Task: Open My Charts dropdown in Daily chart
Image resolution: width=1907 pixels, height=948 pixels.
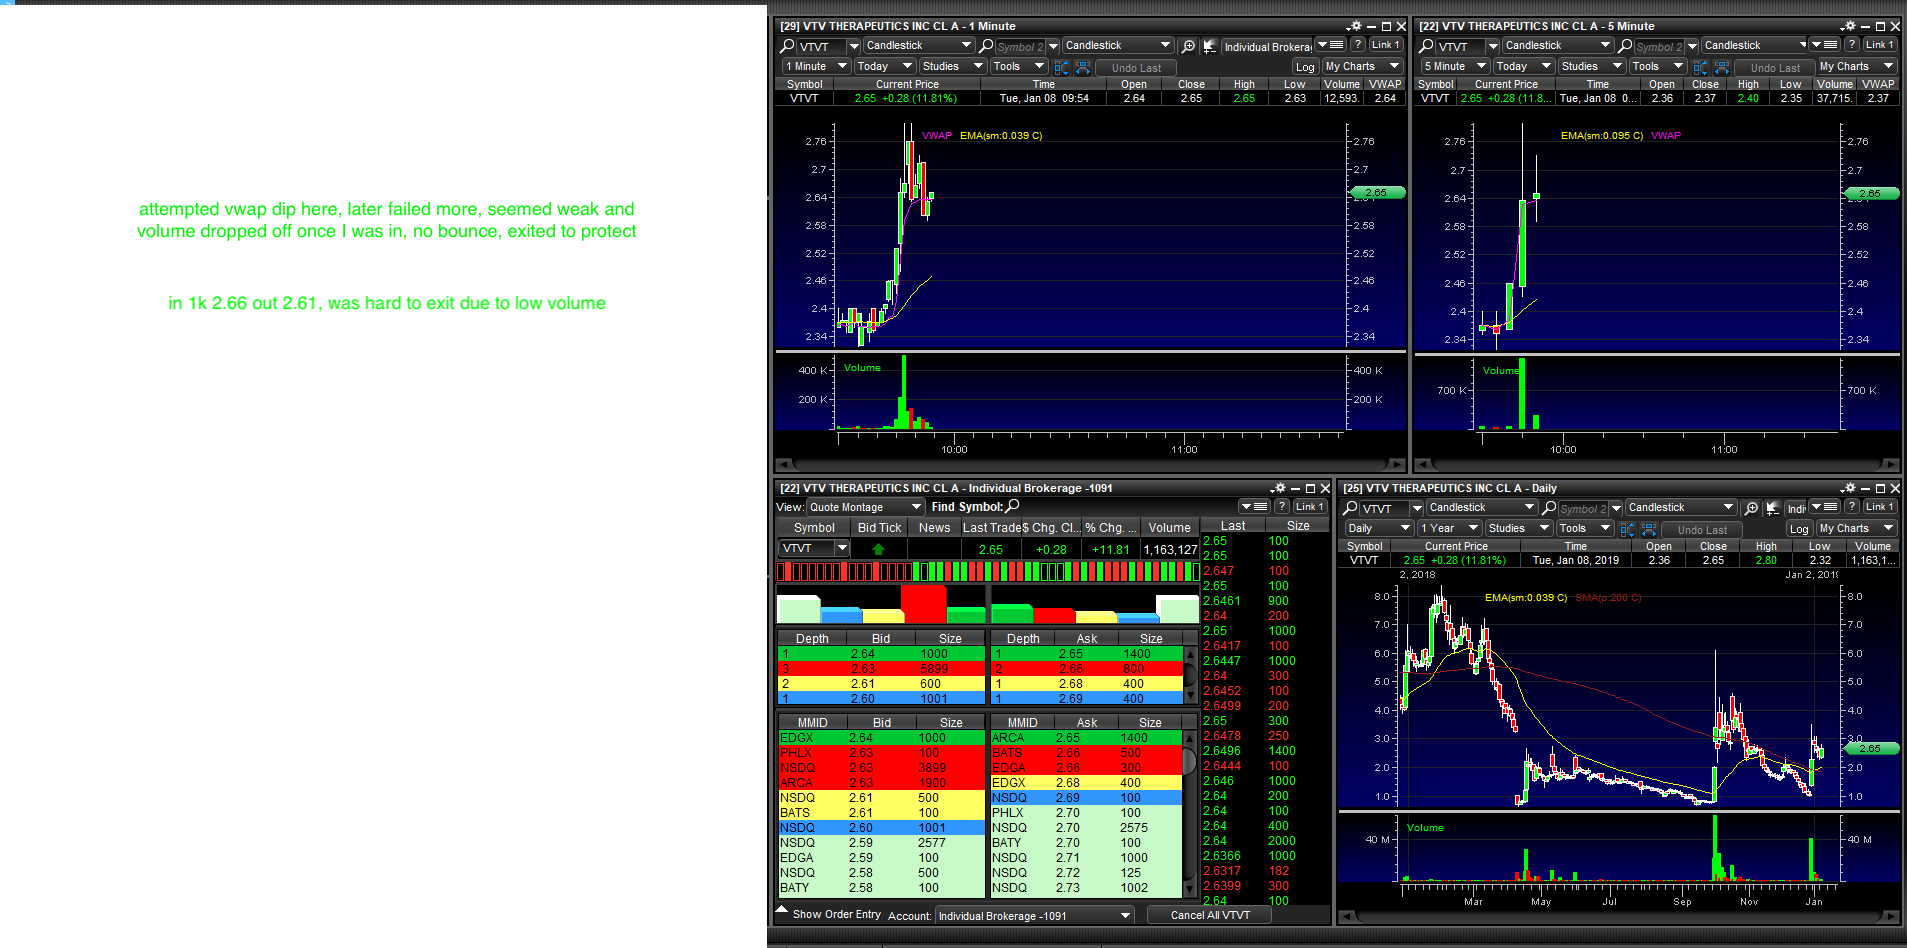Action: point(1856,529)
